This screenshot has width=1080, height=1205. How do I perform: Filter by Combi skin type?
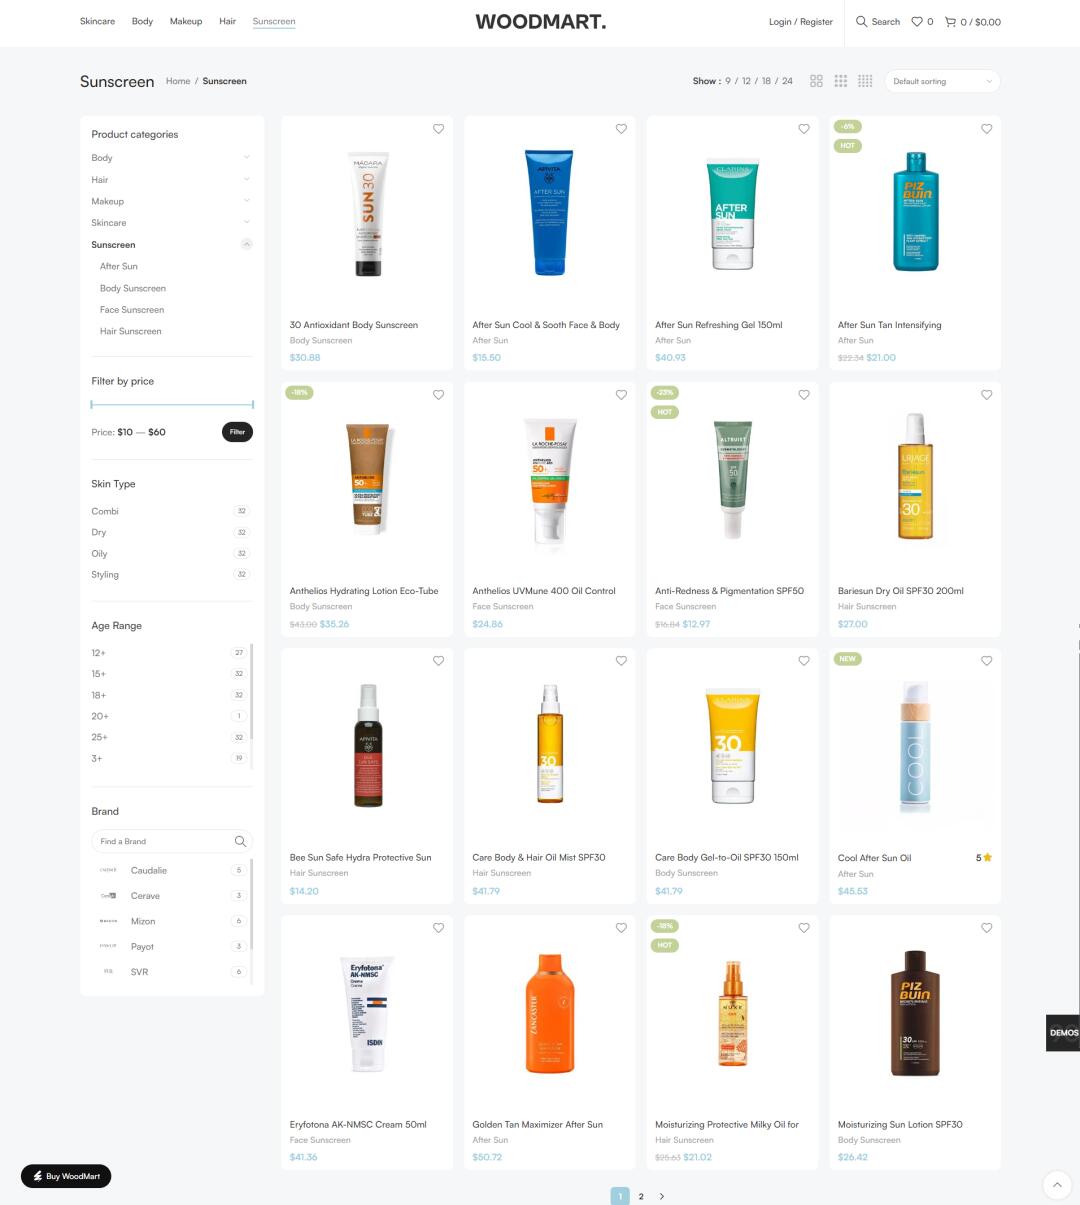point(105,511)
